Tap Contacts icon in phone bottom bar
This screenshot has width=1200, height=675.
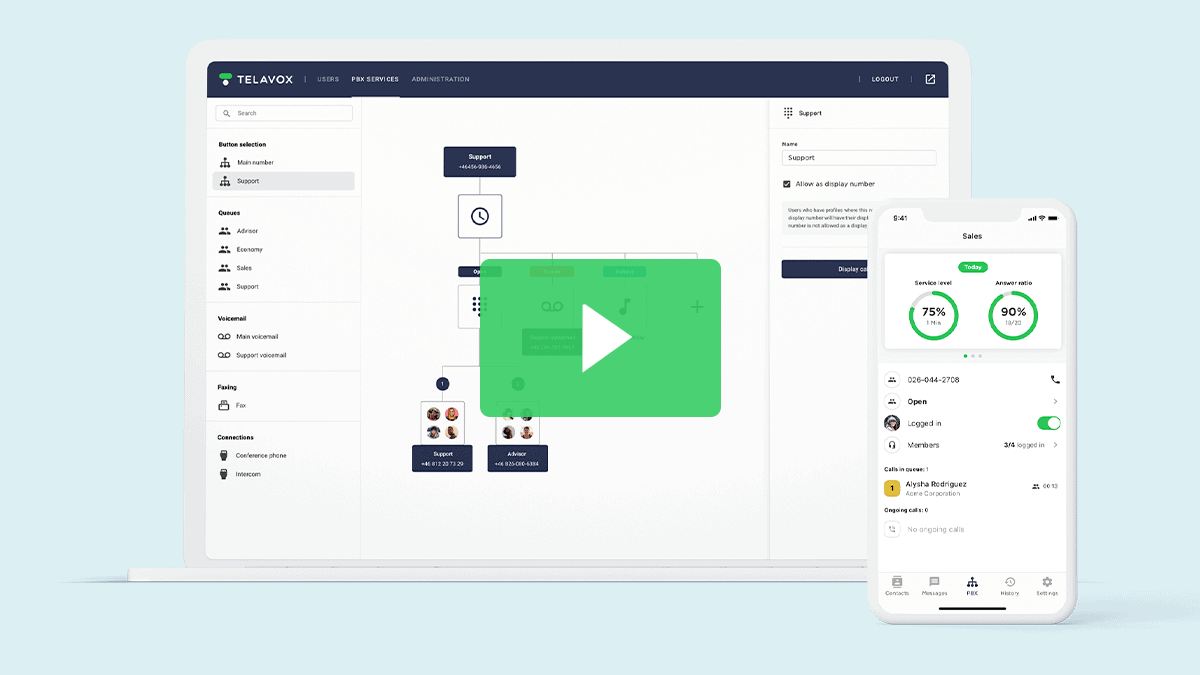[897, 585]
